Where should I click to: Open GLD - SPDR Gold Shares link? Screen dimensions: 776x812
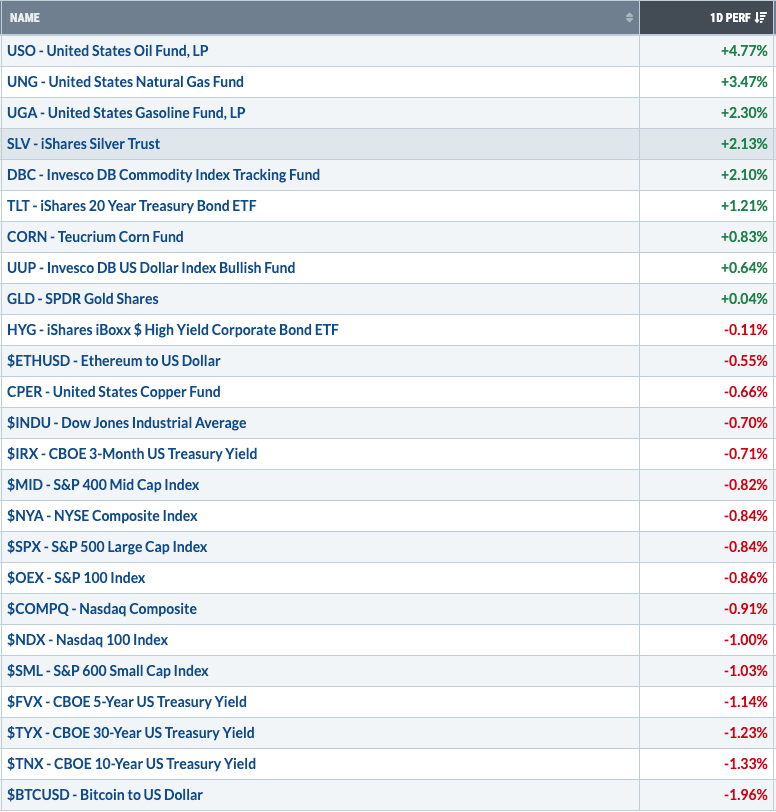(83, 299)
